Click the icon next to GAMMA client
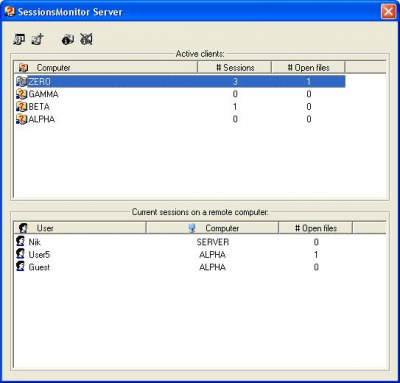Screen dimensions: 400x383 (22, 94)
